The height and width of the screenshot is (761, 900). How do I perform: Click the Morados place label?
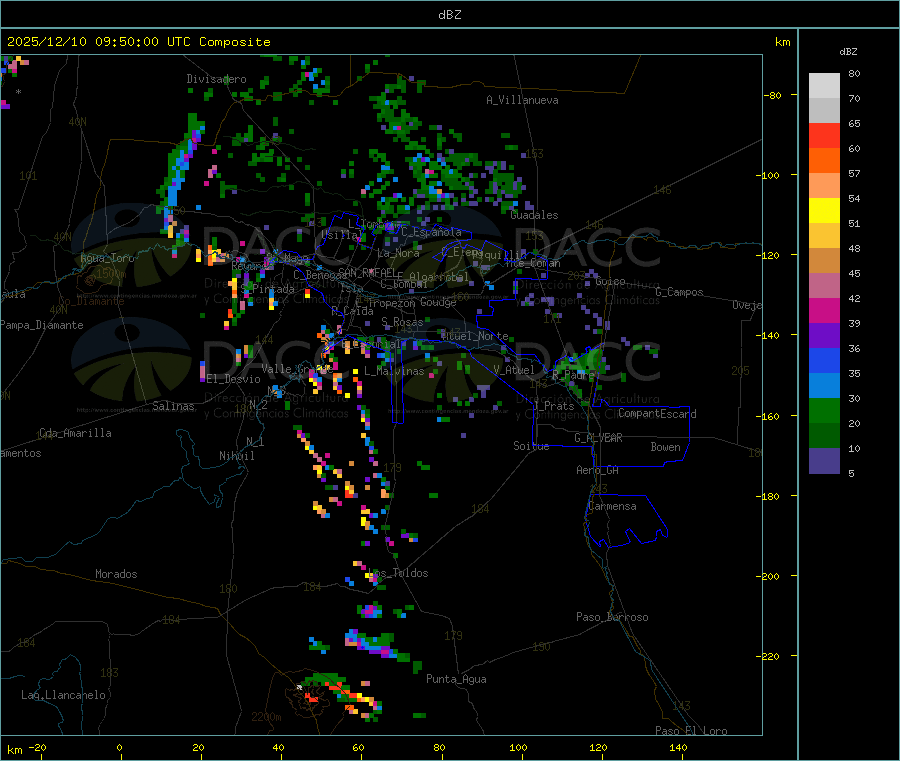click(x=116, y=574)
